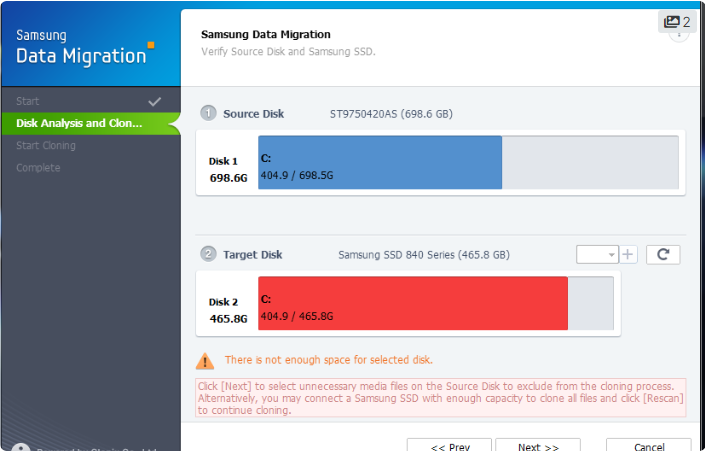Click the Verify Source Disk subtitle

point(288,52)
